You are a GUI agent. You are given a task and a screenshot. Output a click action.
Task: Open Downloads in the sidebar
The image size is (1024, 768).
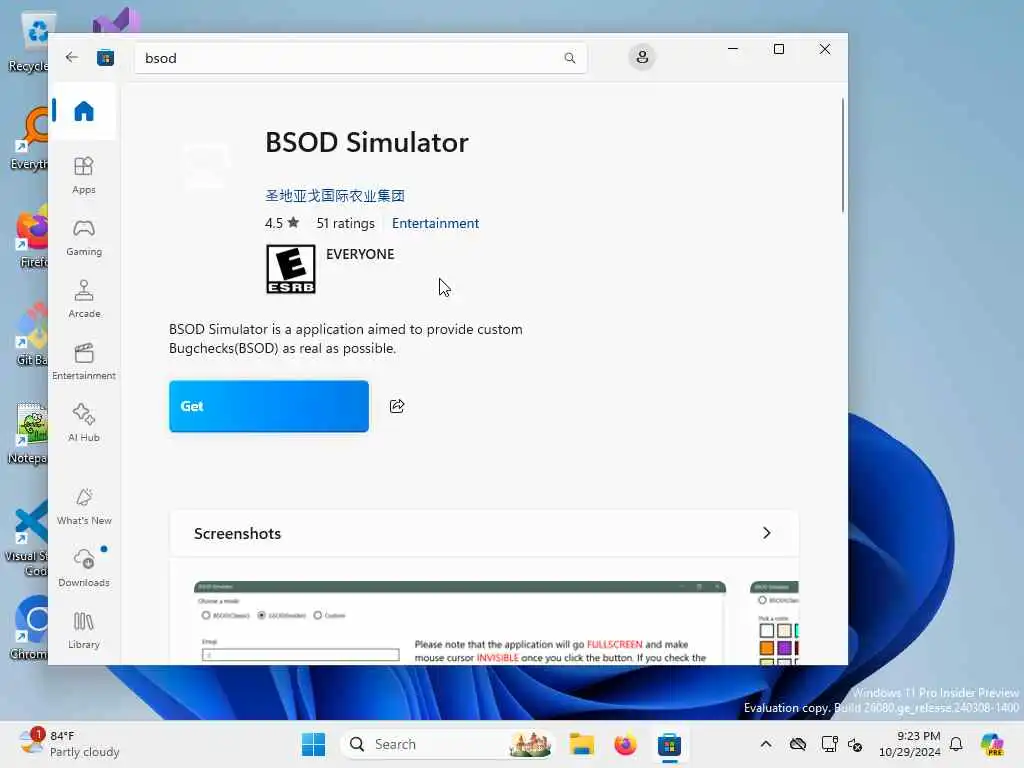[84, 568]
